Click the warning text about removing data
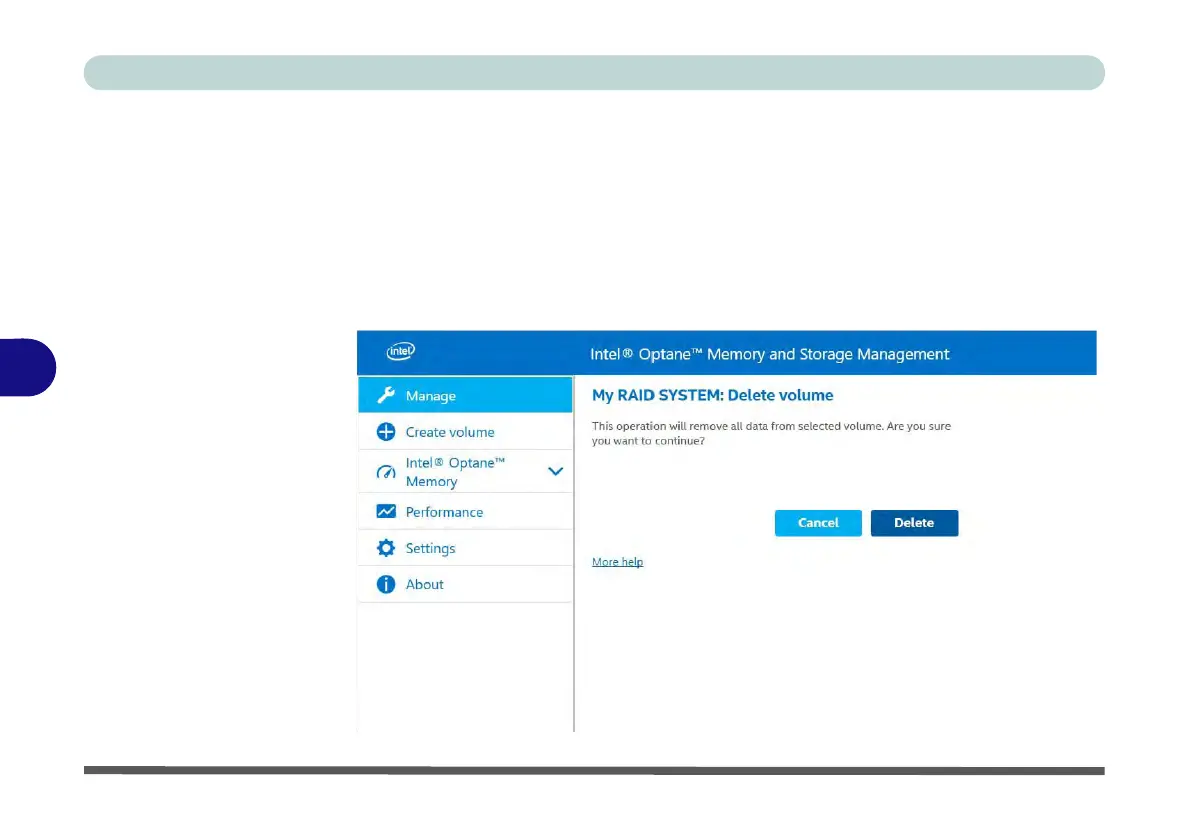 [x=771, y=433]
